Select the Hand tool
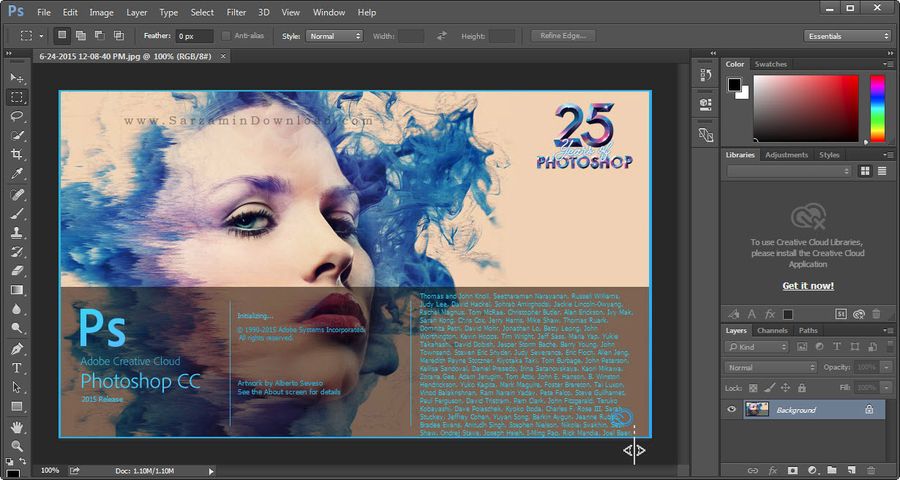 click(17, 427)
